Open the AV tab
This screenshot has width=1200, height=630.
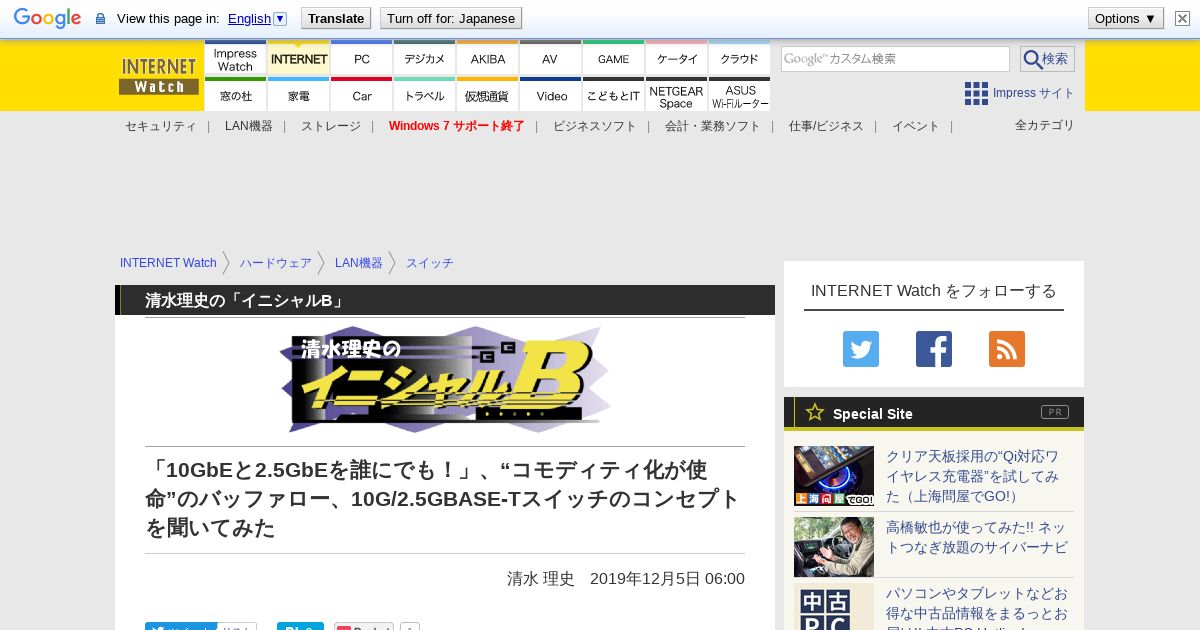point(550,59)
